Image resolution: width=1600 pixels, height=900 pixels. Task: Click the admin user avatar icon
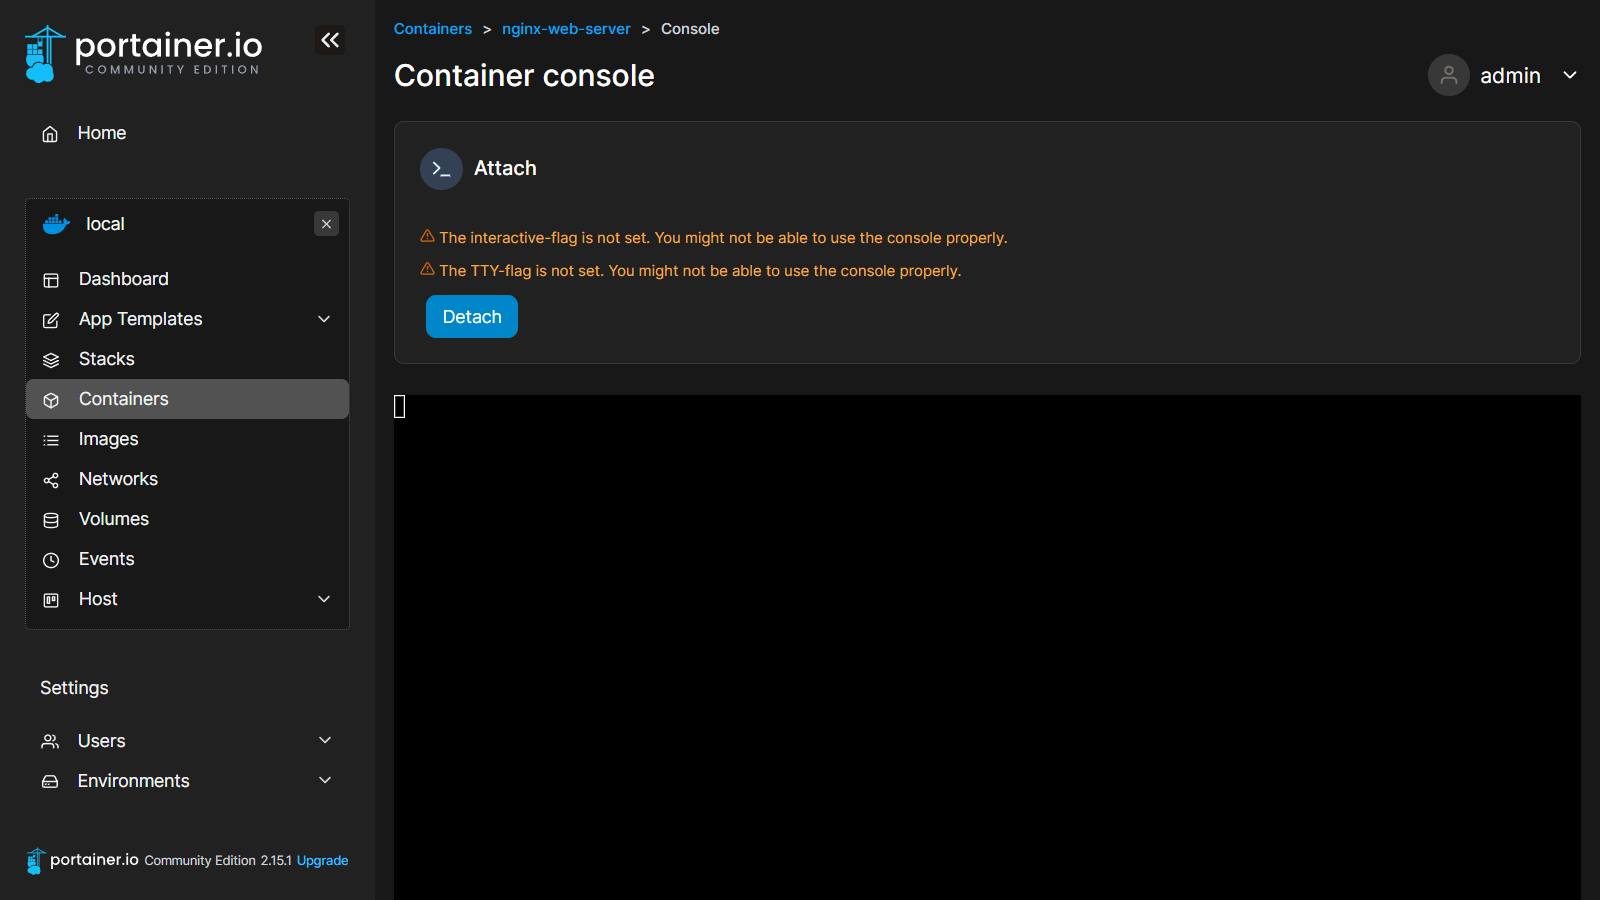point(1448,75)
